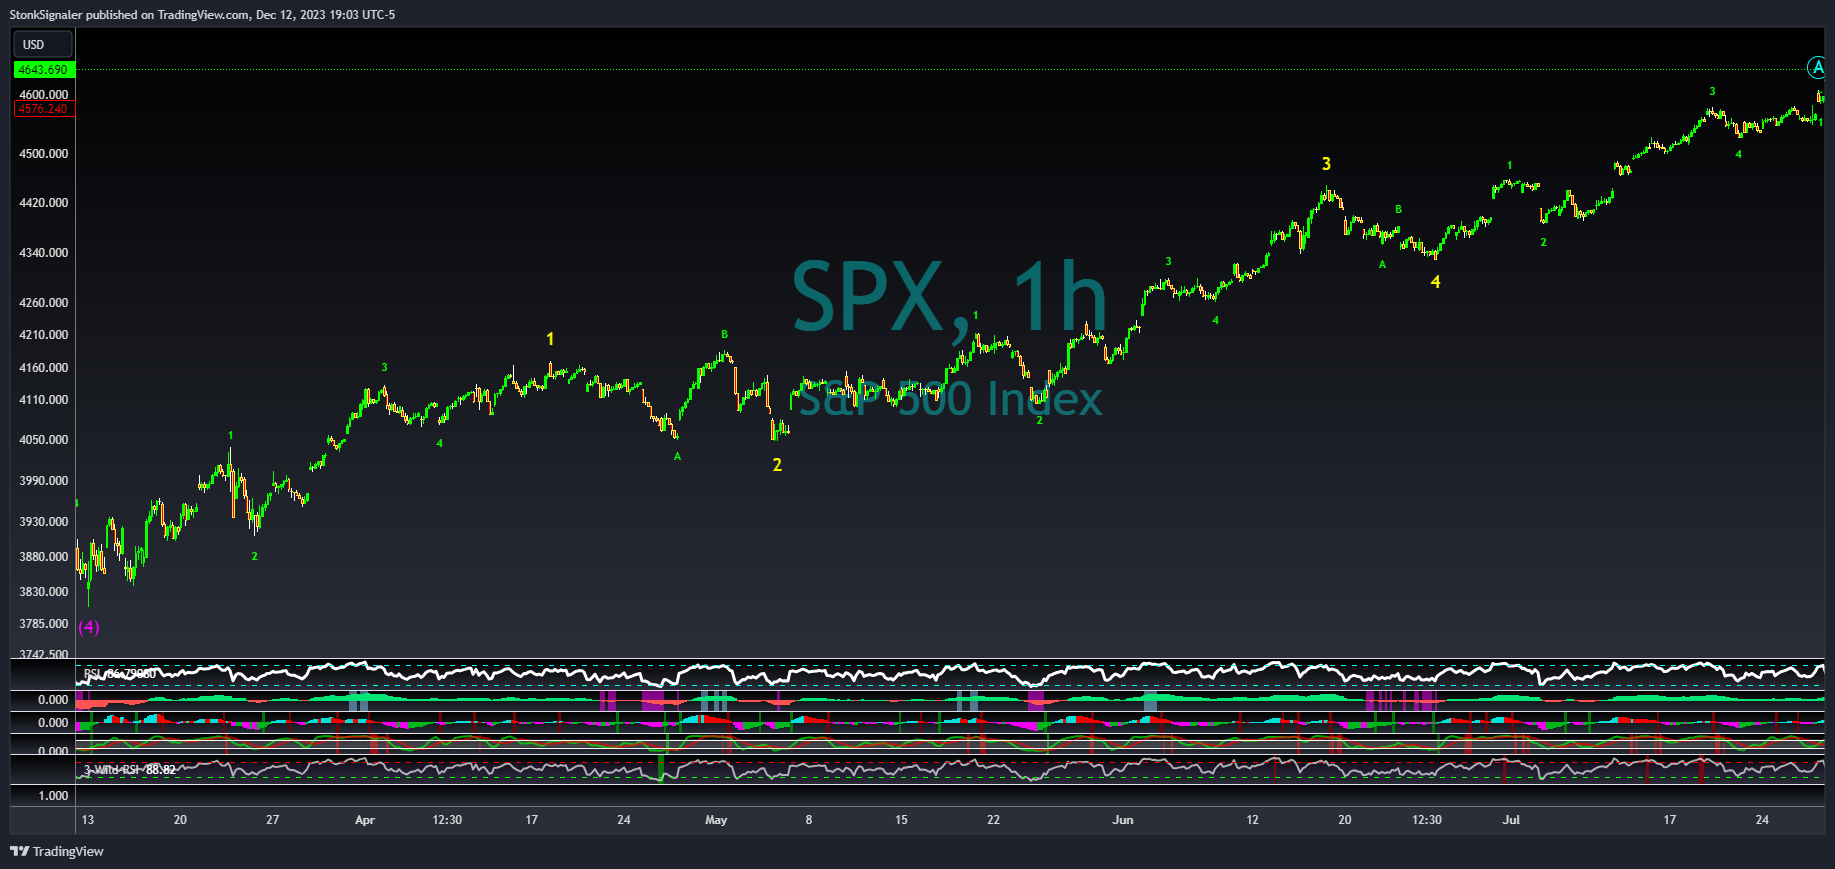Screen dimensions: 1835x869
Task: Click the Jun date axis label
Action: click(1123, 820)
